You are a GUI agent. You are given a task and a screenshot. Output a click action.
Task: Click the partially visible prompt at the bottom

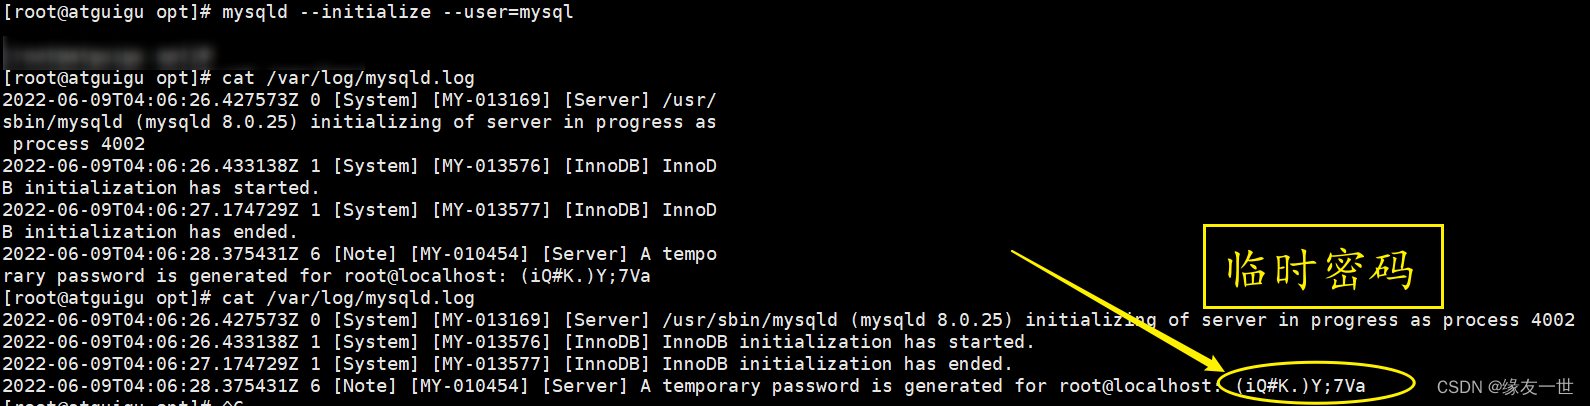(x=122, y=402)
